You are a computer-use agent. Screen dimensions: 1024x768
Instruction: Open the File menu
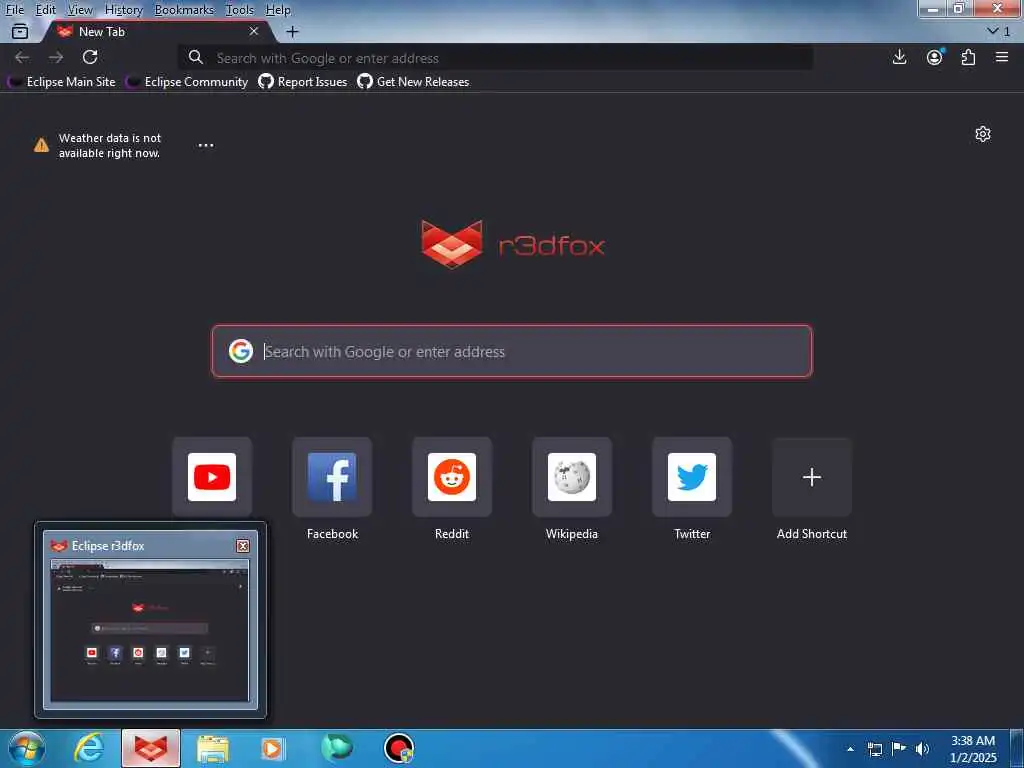pyautogui.click(x=14, y=10)
